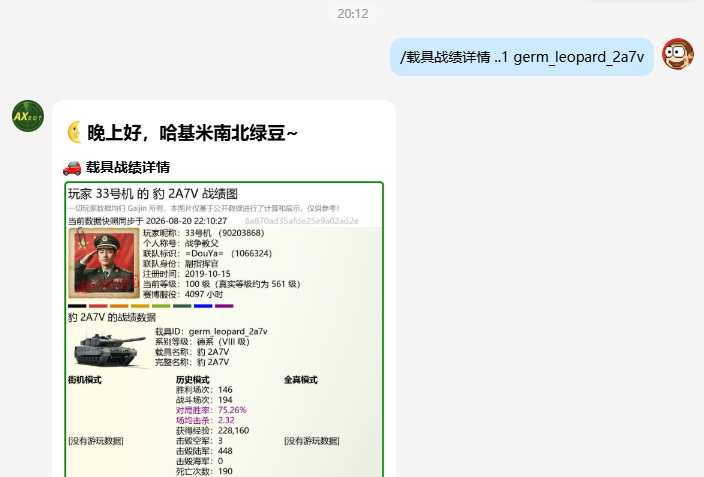Click the Leopard 2A7V tank image

click(x=109, y=349)
